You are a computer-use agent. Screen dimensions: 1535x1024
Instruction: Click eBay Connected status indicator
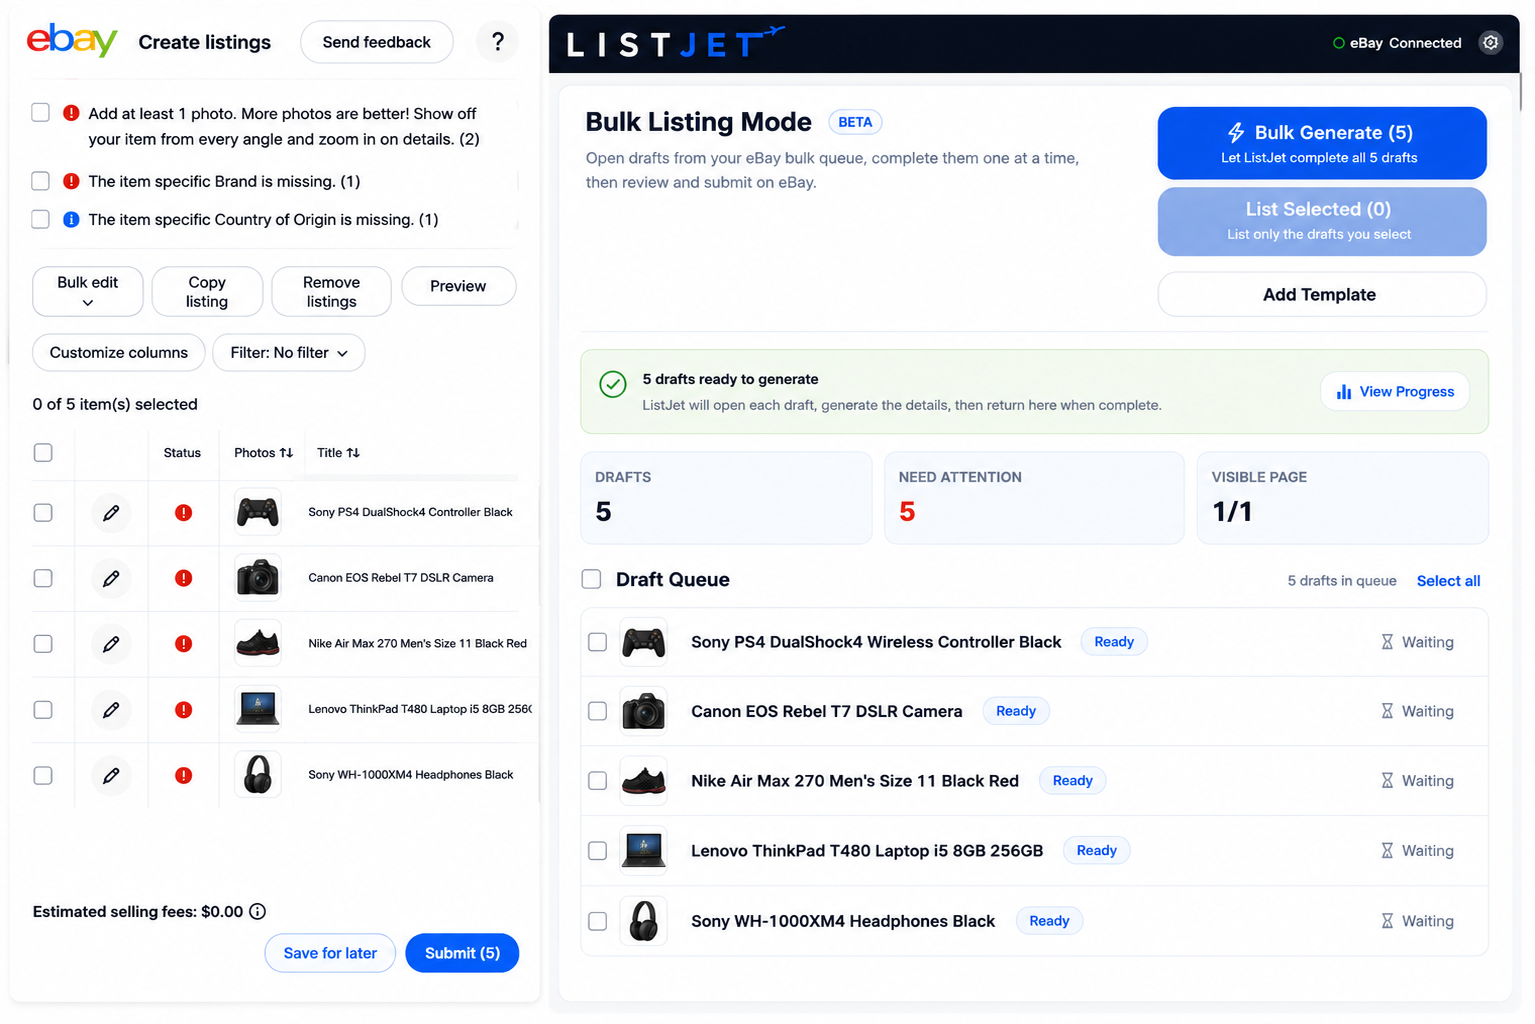click(x=1397, y=43)
